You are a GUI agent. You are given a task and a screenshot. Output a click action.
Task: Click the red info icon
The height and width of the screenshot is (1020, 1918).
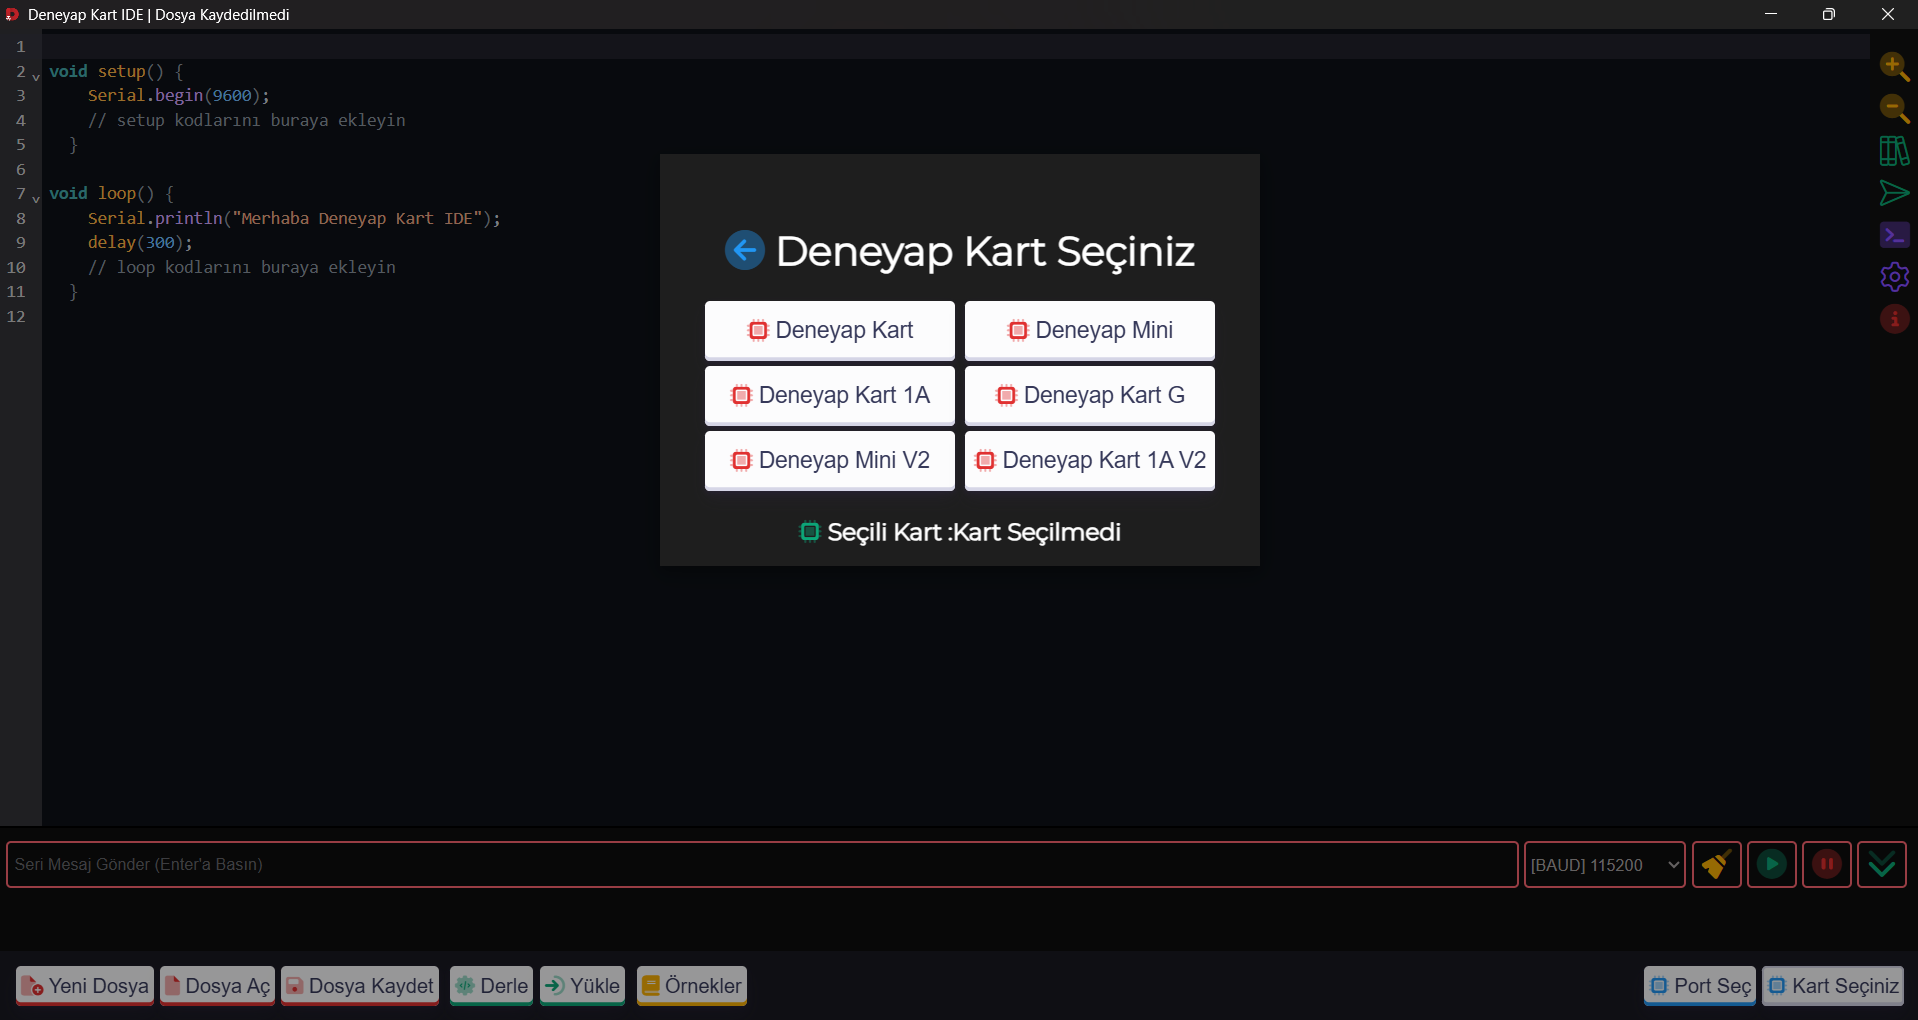point(1894,319)
